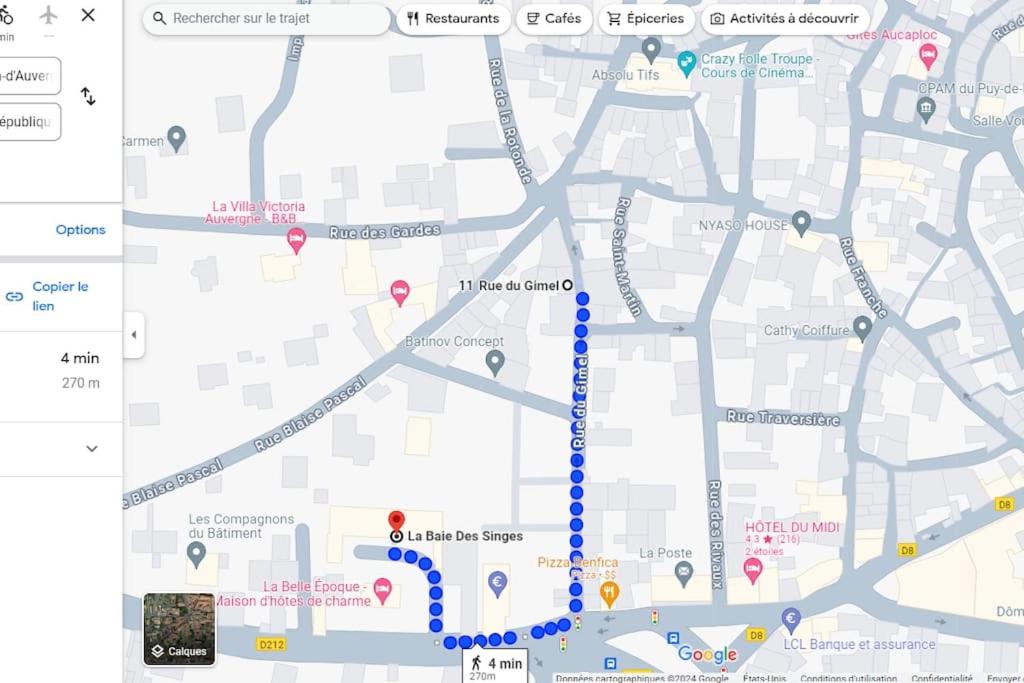Click the Rechercher sur le trajet field

(x=266, y=19)
